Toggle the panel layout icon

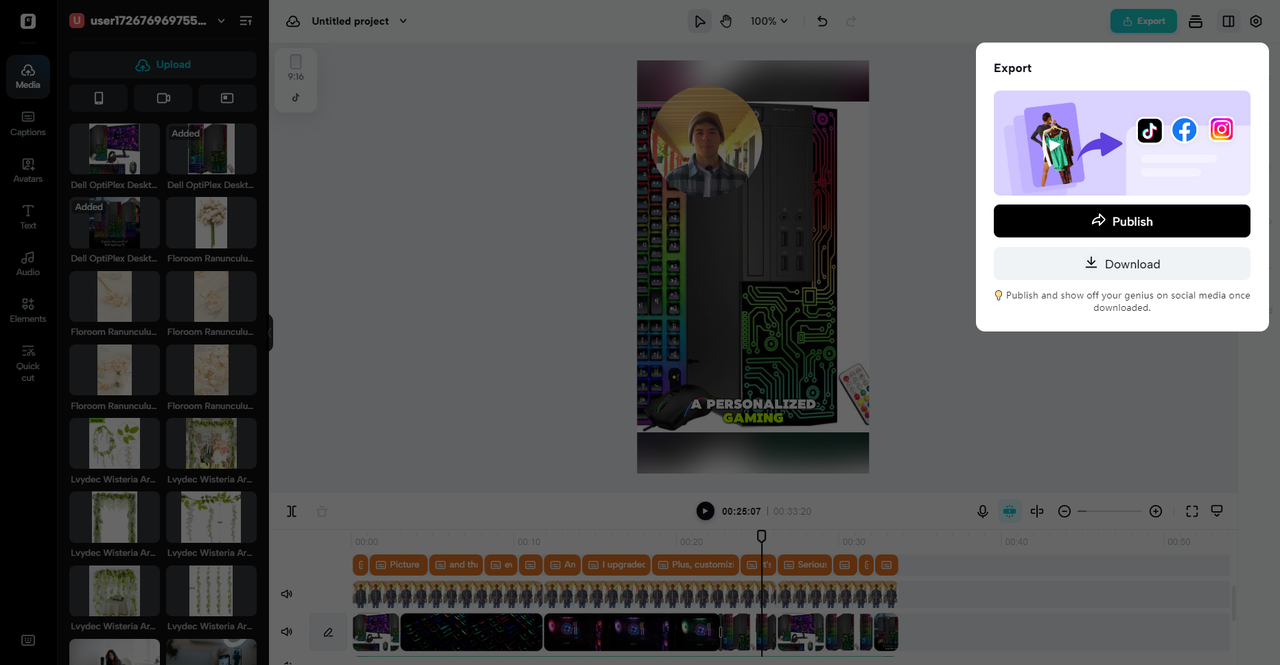(x=1228, y=21)
